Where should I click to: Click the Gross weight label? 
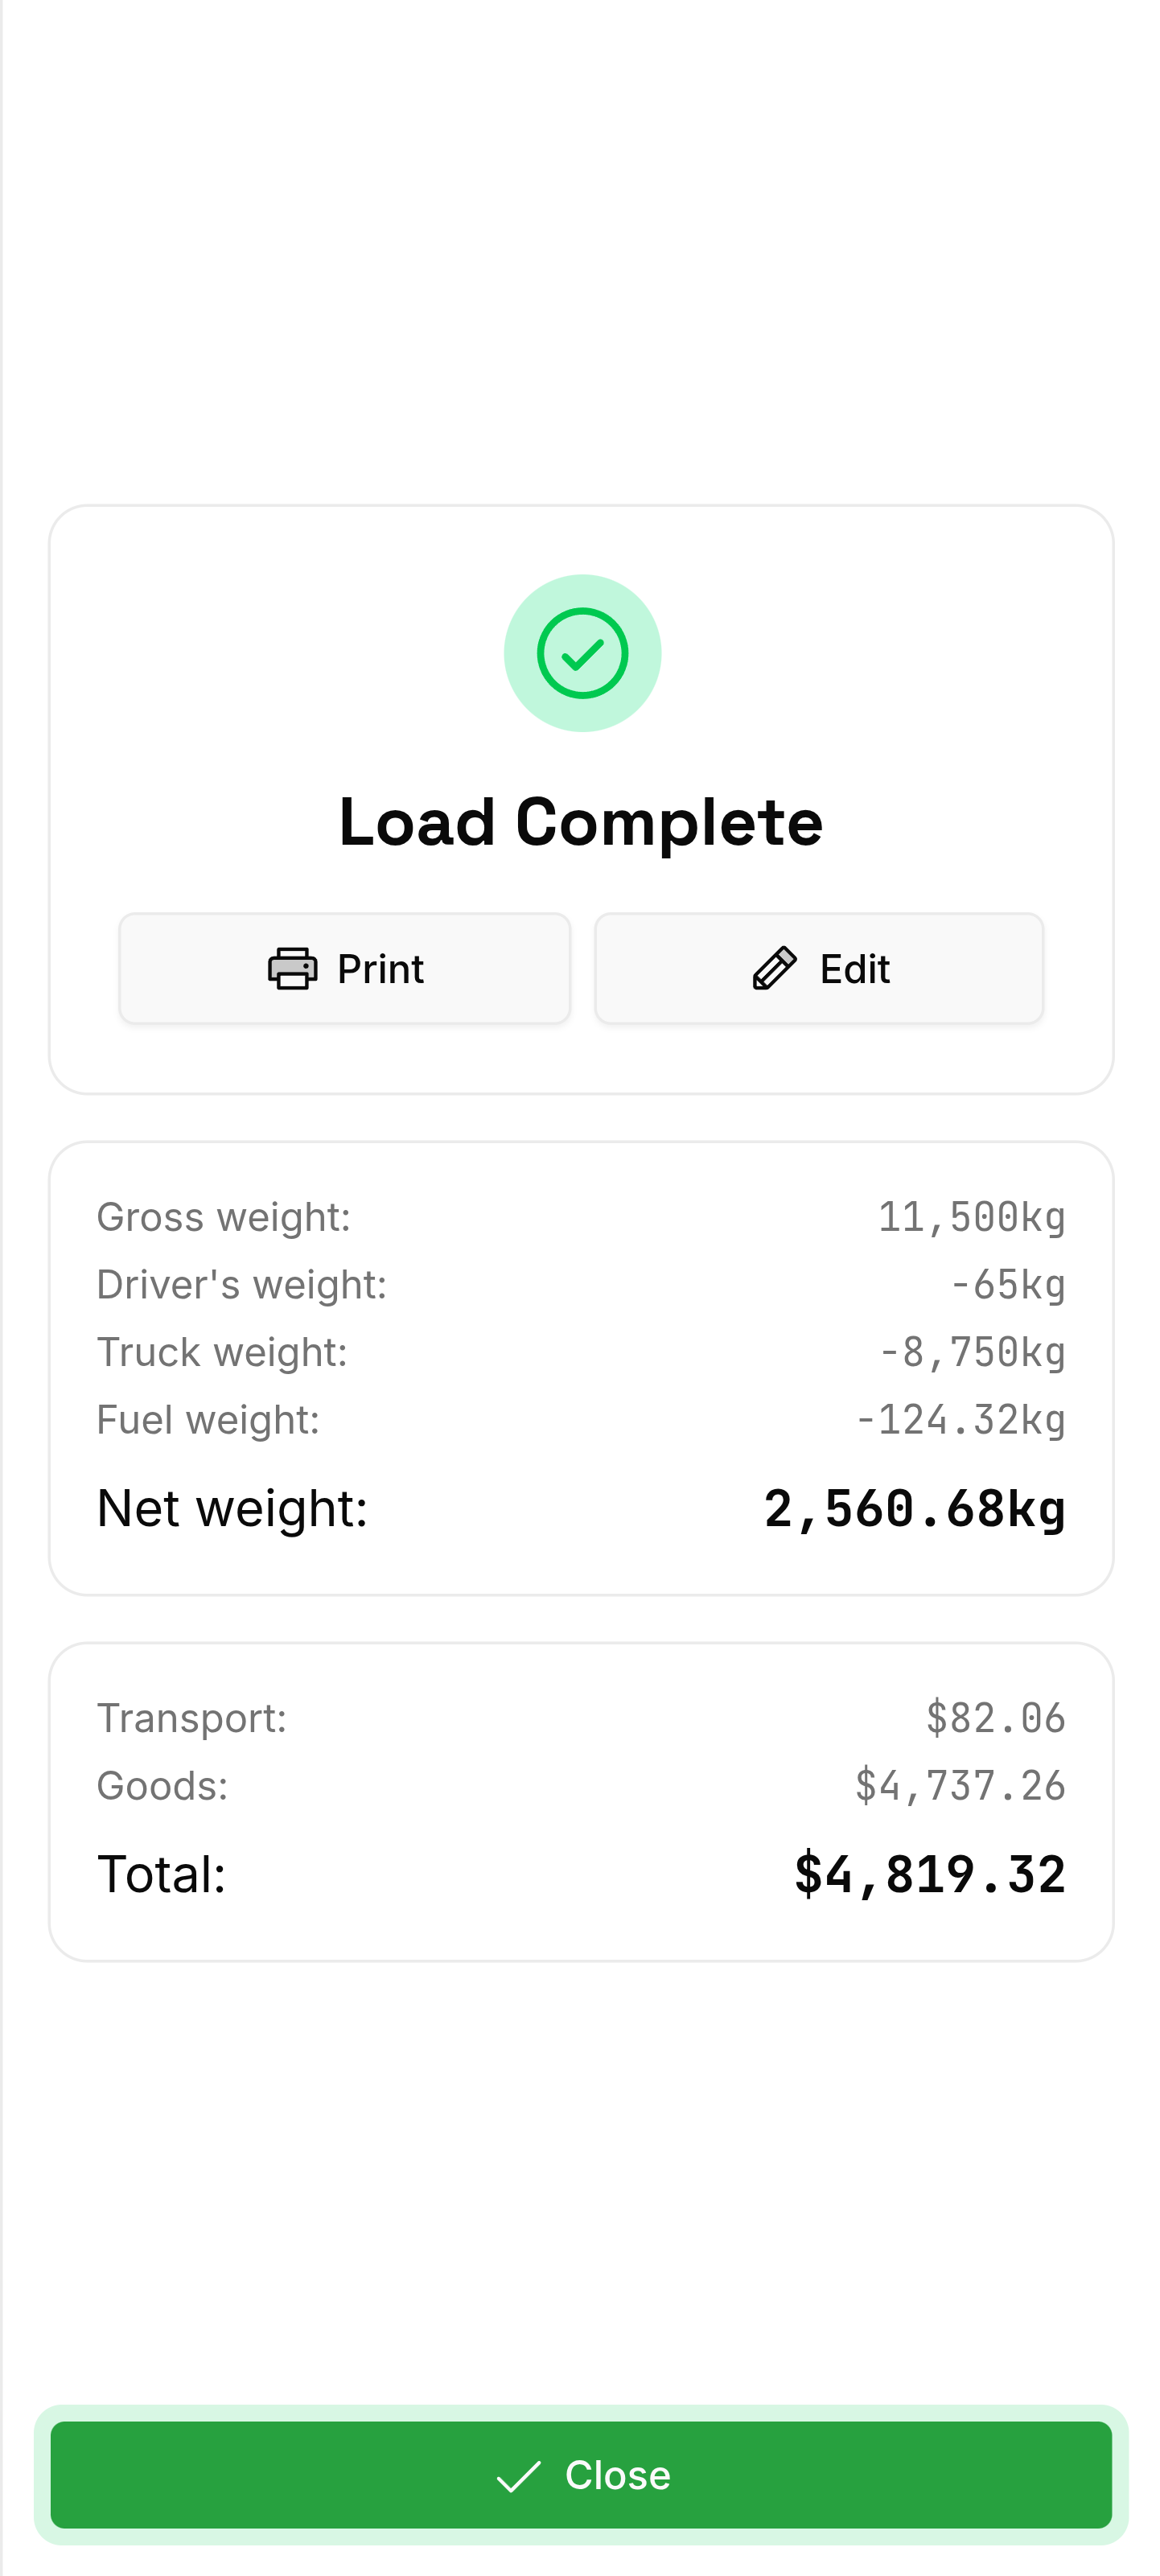click(224, 1217)
